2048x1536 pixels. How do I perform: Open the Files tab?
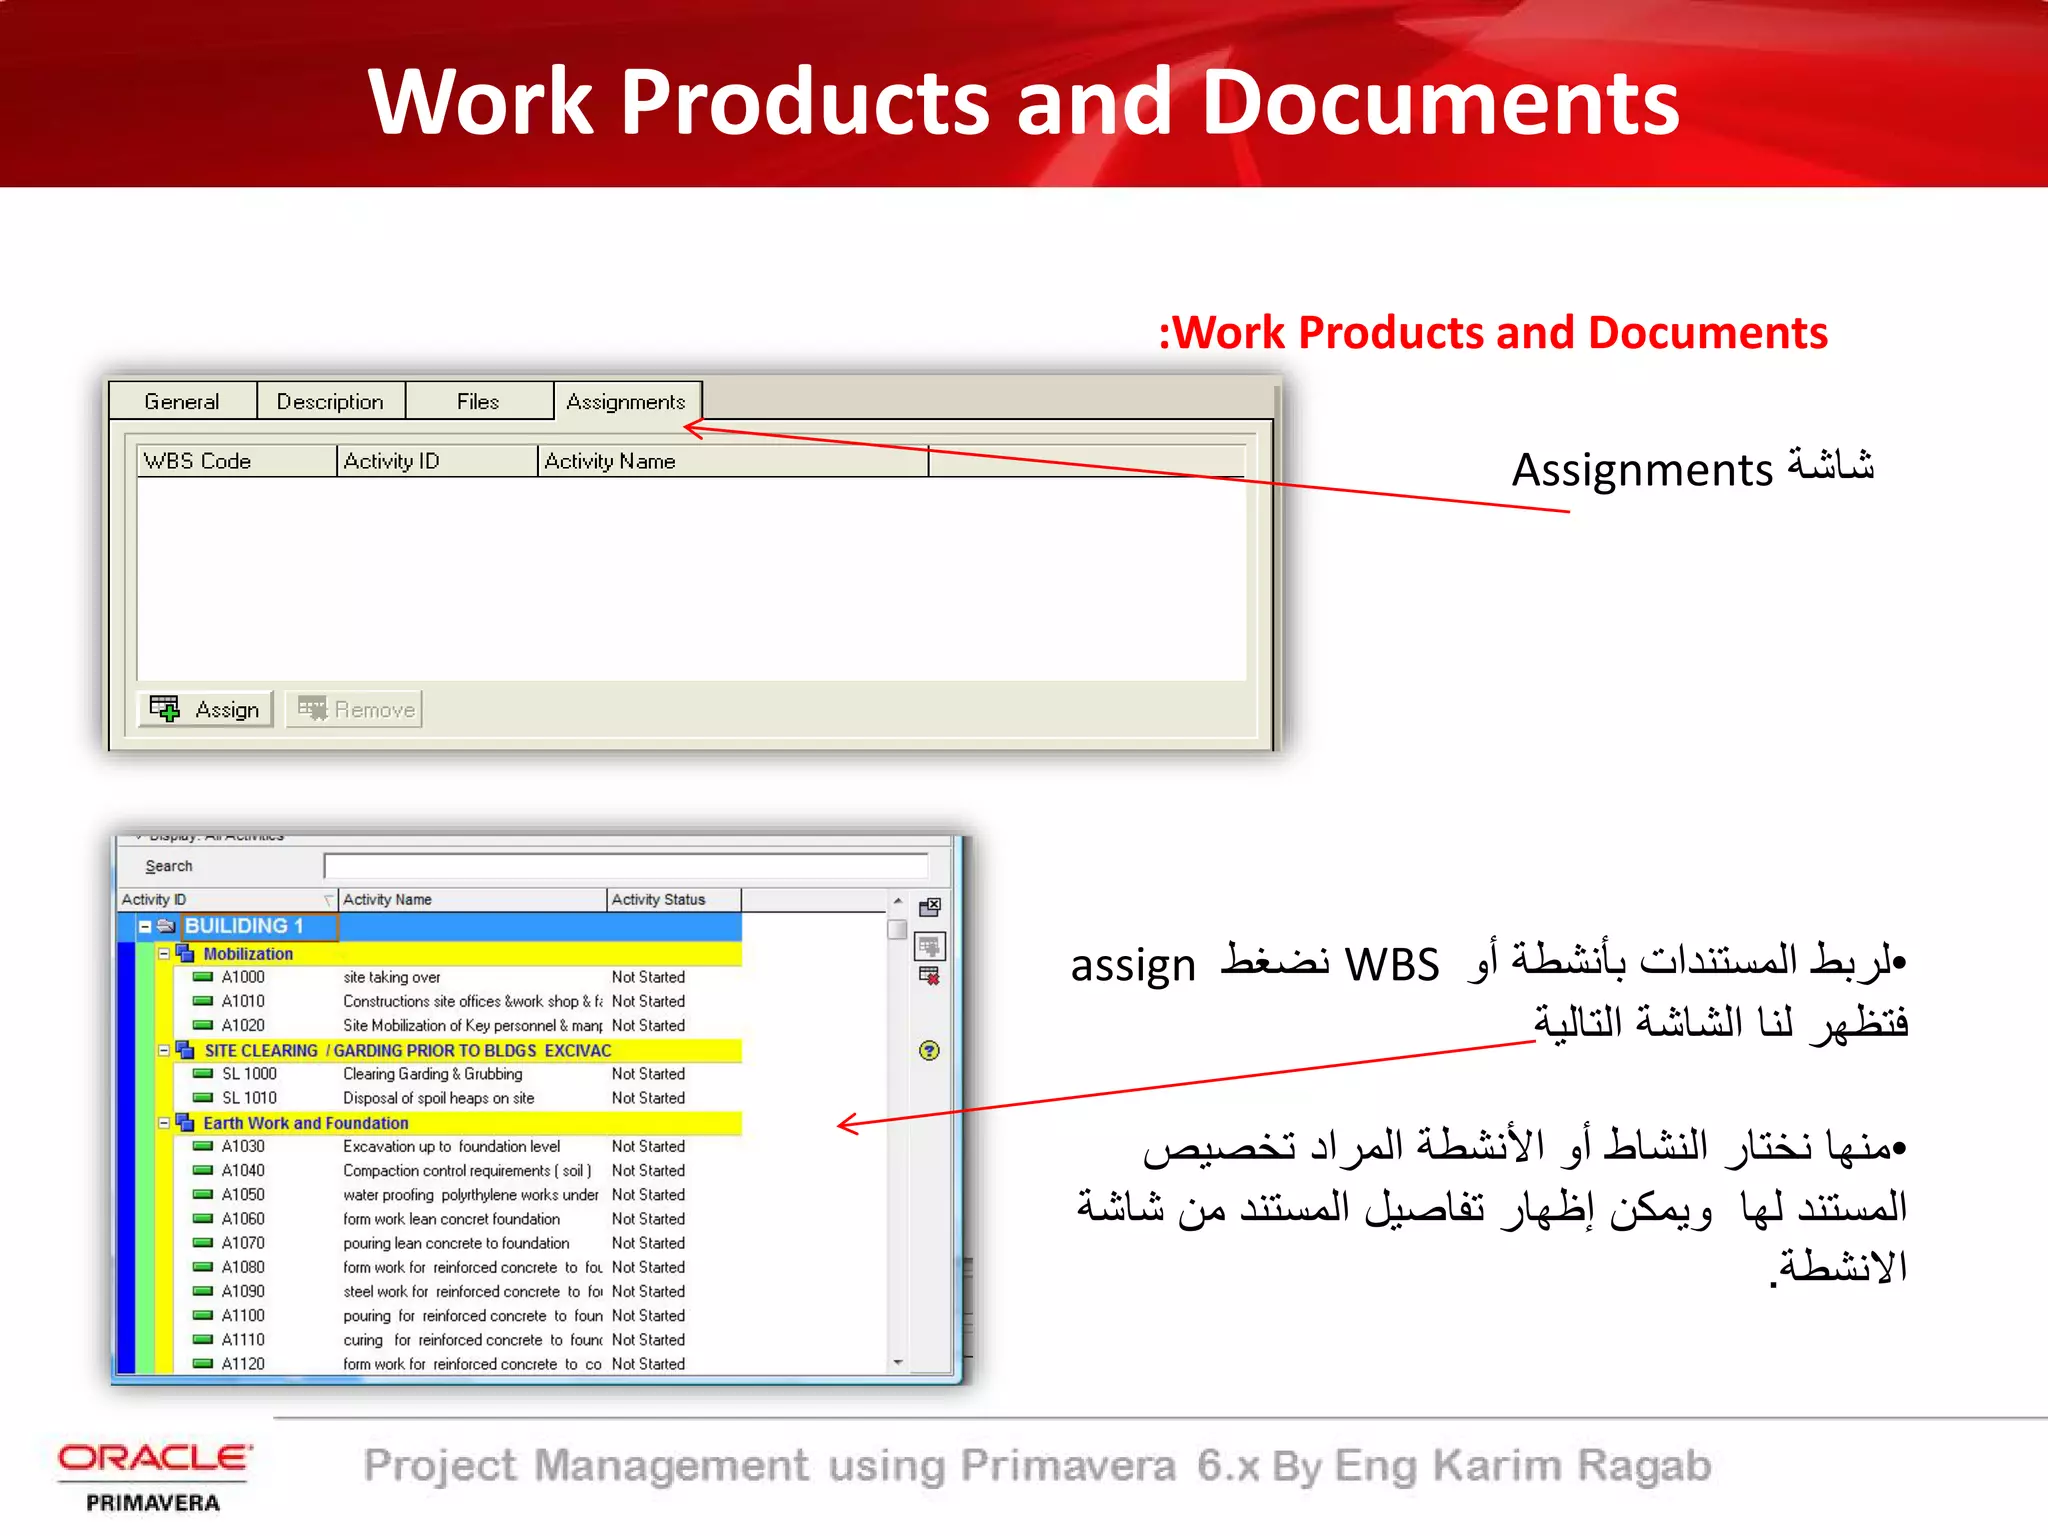[x=478, y=402]
